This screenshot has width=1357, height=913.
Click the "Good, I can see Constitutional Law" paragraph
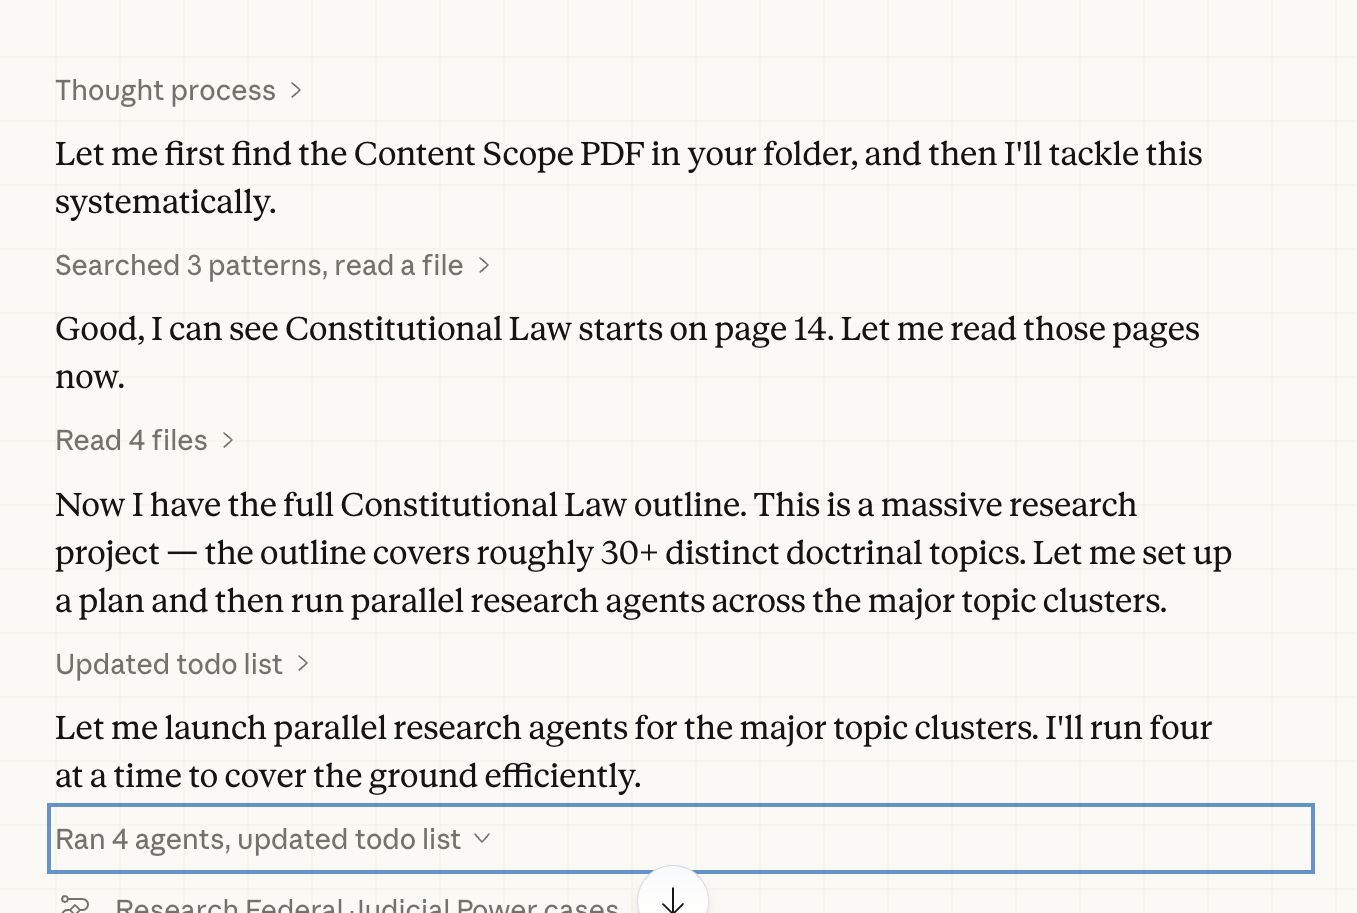[627, 353]
